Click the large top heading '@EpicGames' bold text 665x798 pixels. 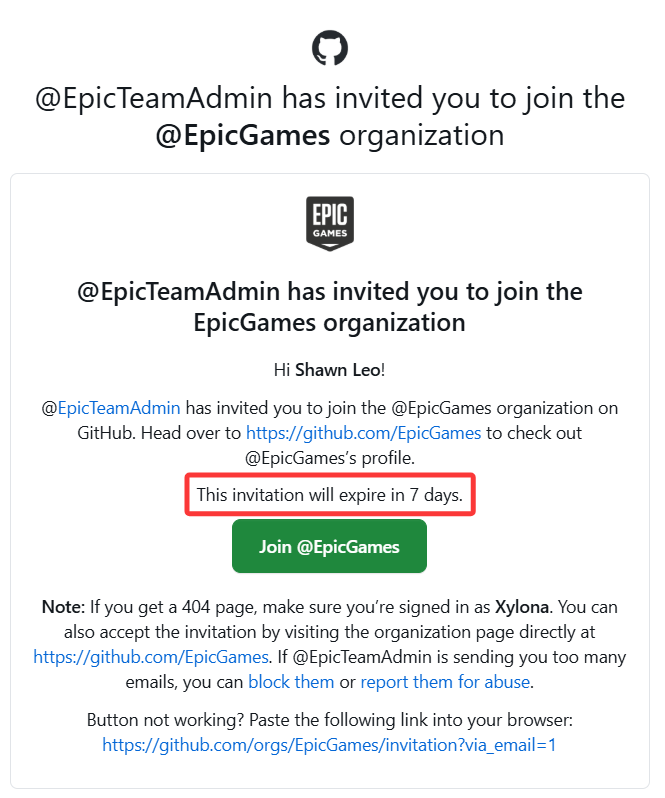[x=243, y=135]
